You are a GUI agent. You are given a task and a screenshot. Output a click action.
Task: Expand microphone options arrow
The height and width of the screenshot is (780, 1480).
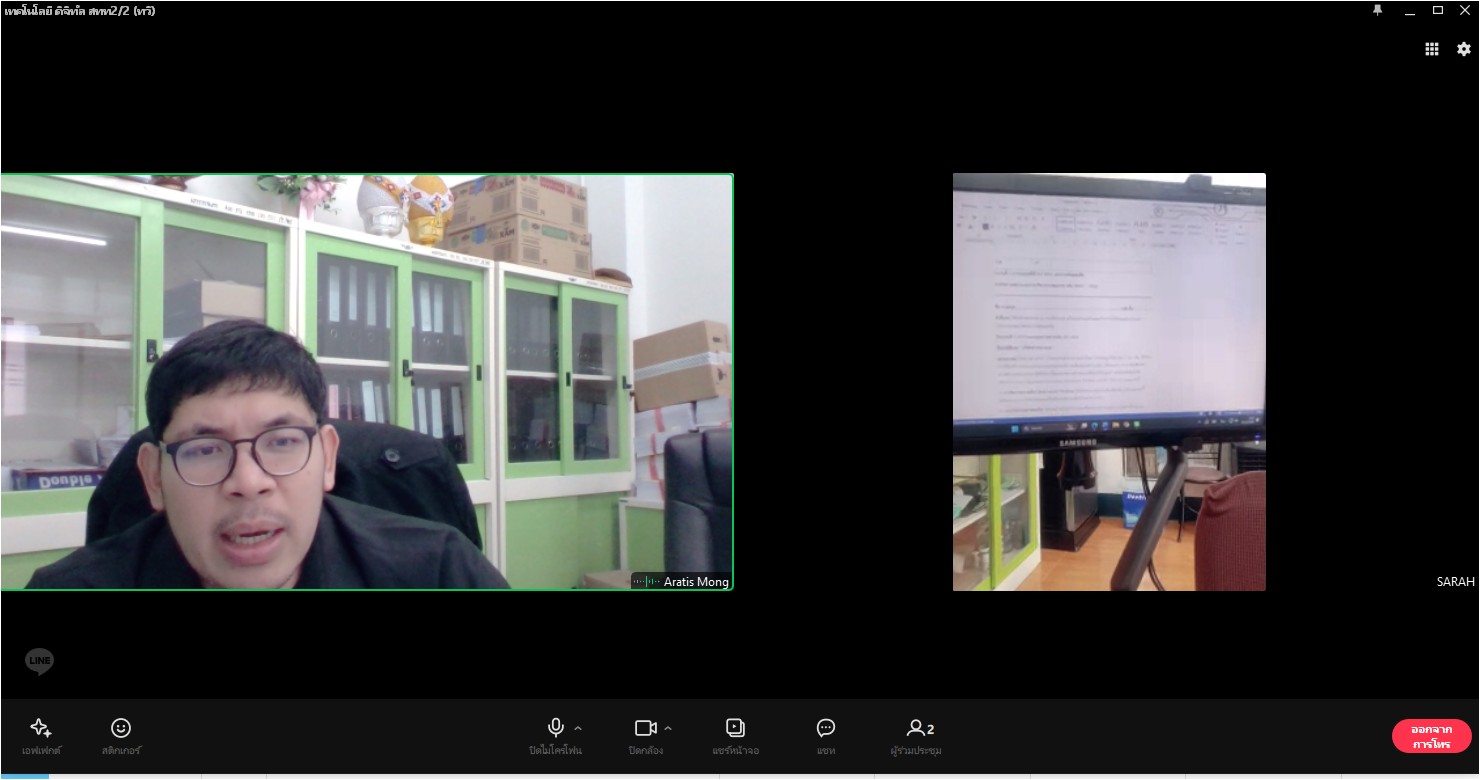click(x=578, y=728)
